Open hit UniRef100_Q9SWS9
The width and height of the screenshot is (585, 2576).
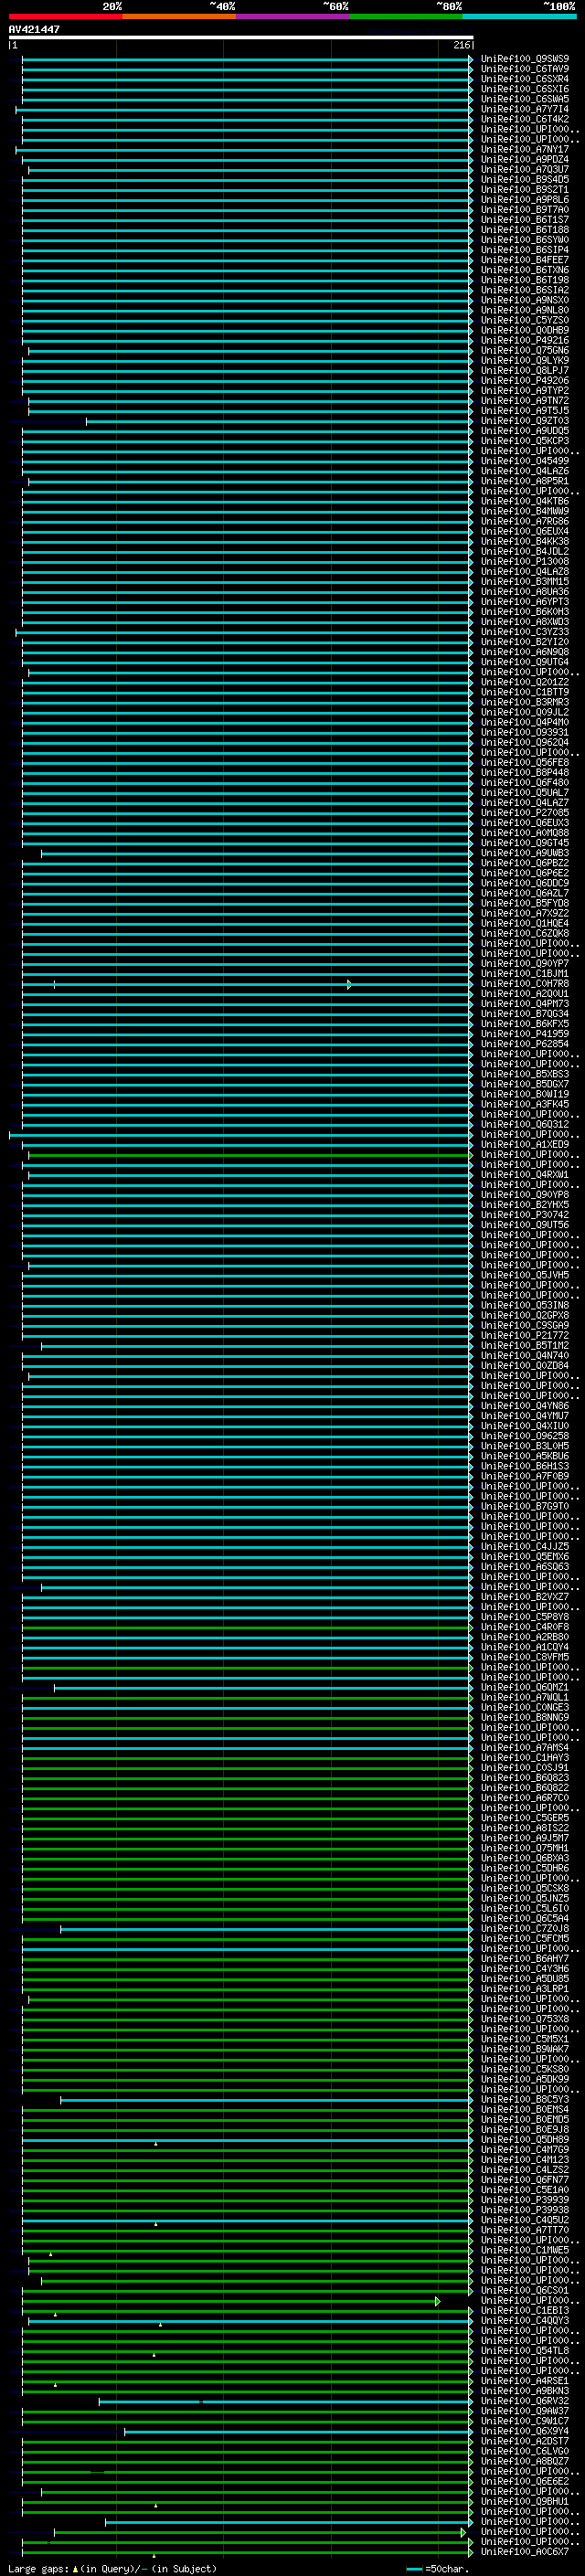(525, 59)
